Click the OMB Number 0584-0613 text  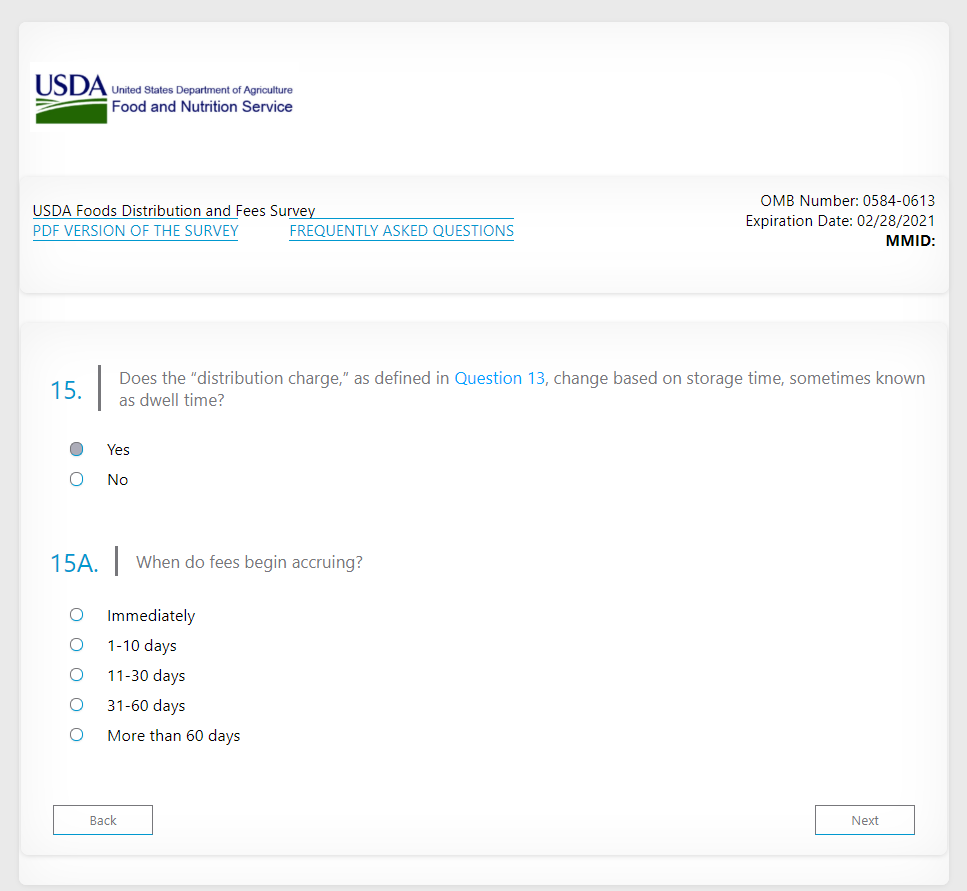pyautogui.click(x=847, y=201)
